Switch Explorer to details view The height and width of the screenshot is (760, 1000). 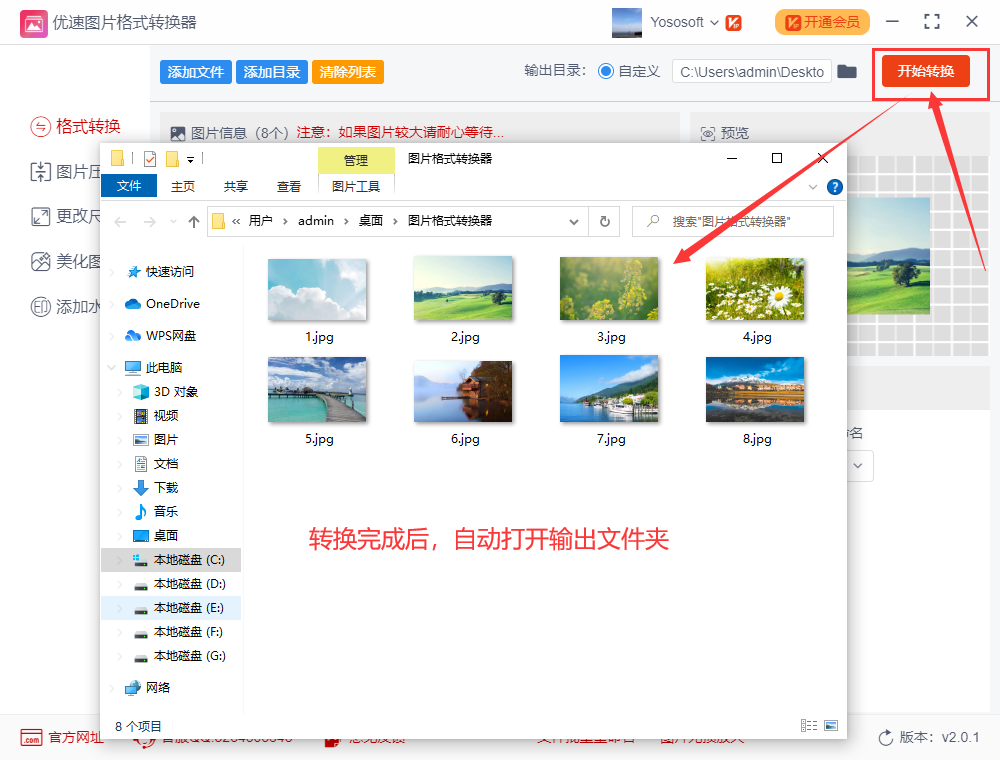point(809,725)
